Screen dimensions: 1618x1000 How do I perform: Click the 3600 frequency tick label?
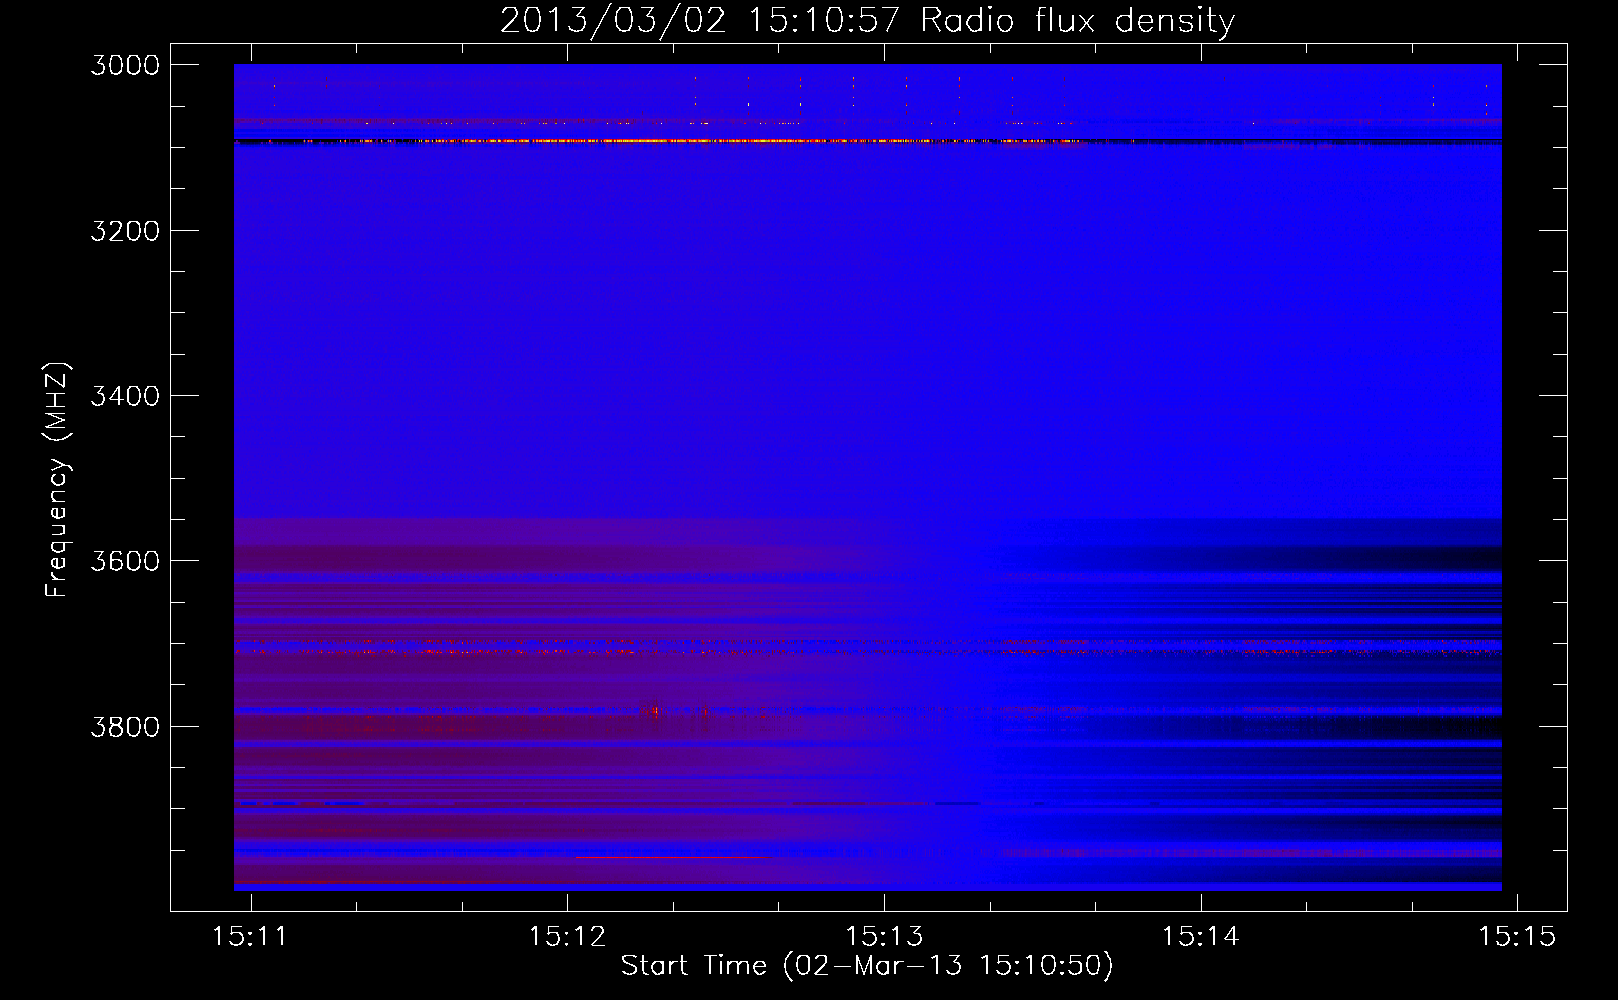[125, 561]
